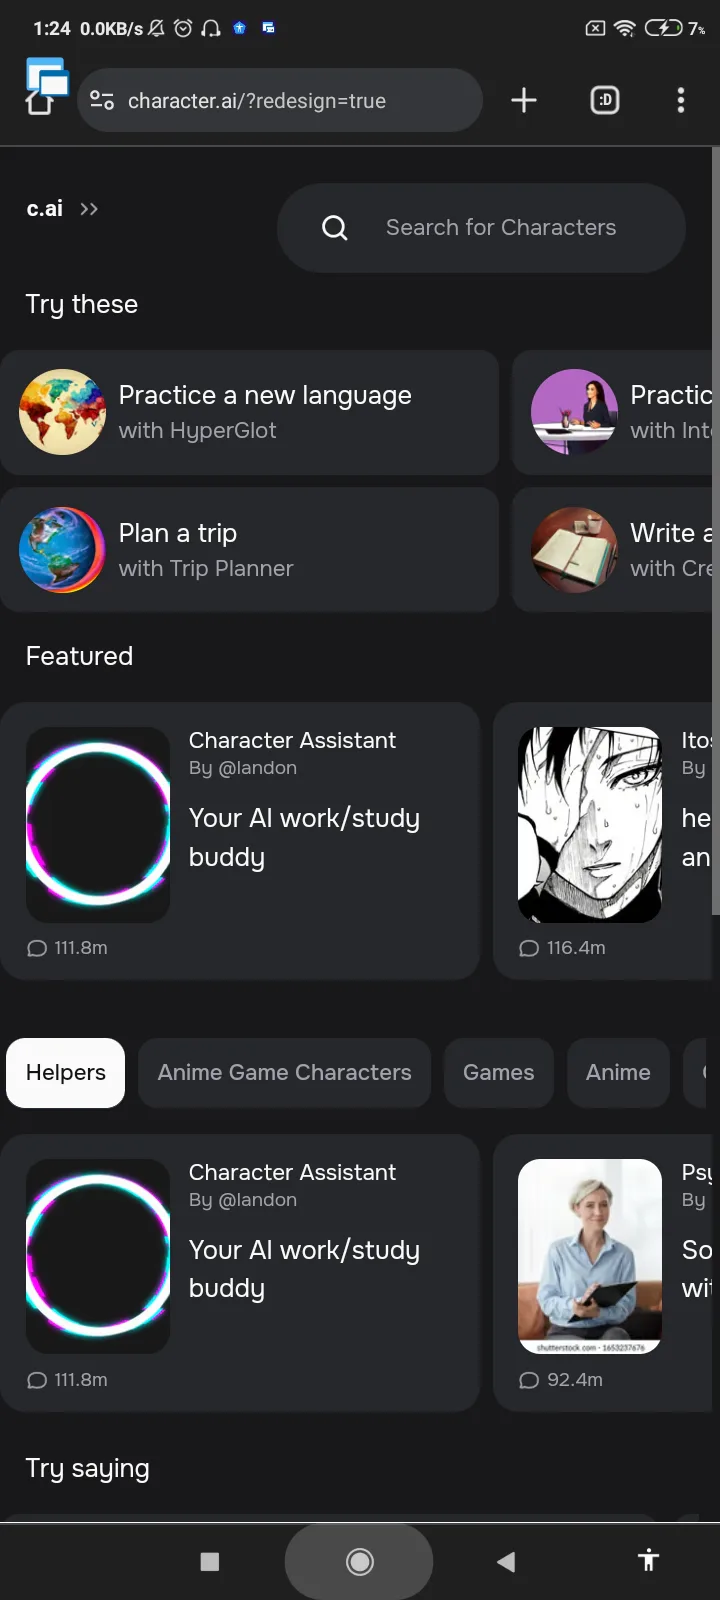The height and width of the screenshot is (1600, 720).
Task: Open a new tab with plus icon
Action: (x=524, y=100)
